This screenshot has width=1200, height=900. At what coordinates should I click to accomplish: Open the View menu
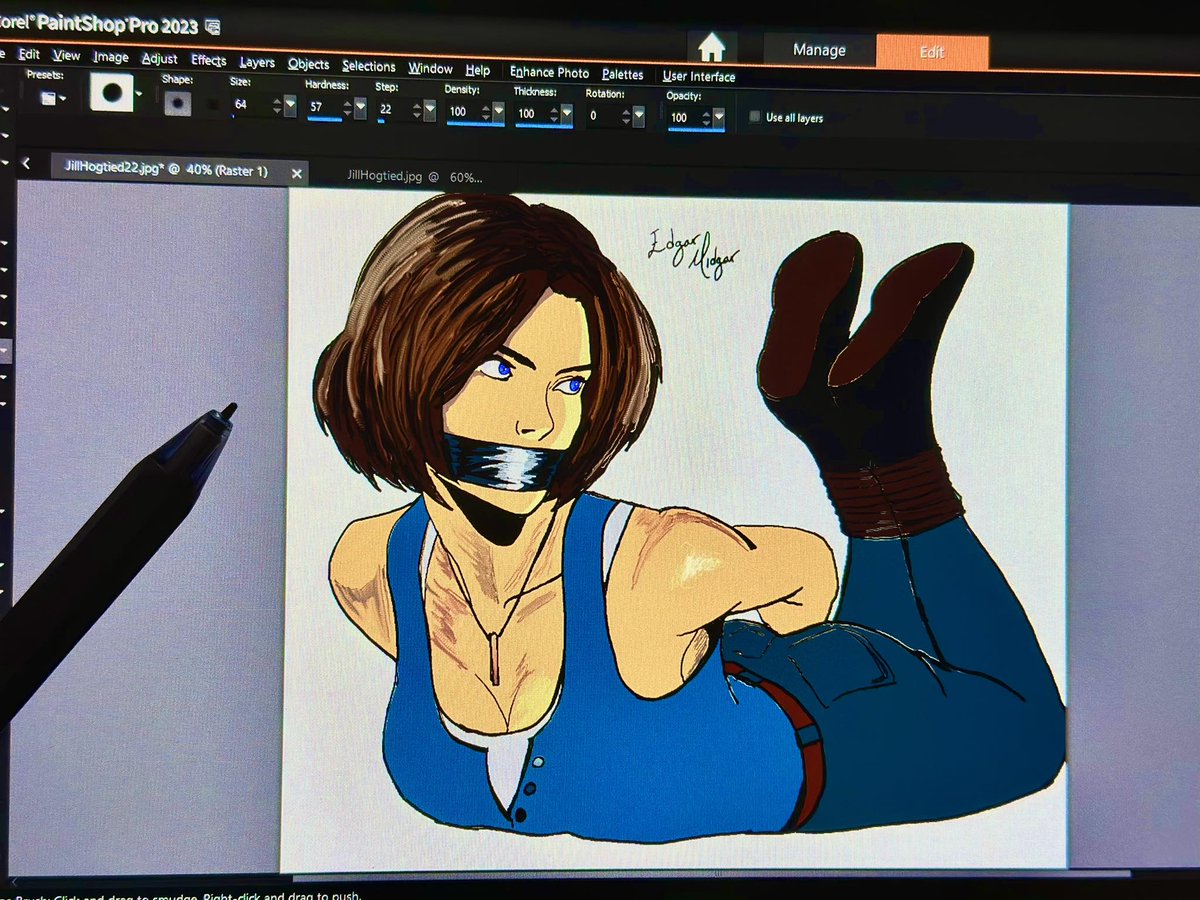67,56
